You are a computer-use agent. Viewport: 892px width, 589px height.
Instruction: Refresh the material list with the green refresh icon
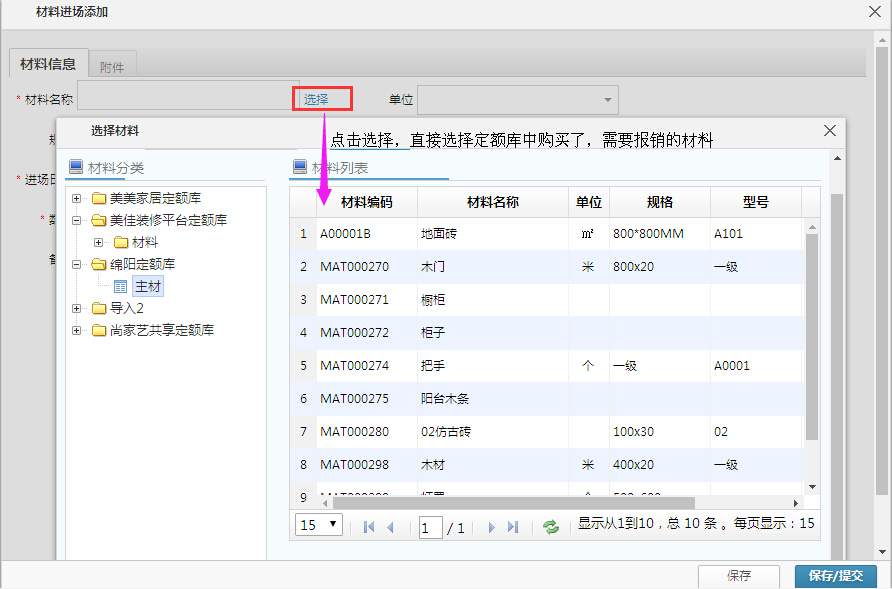550,525
